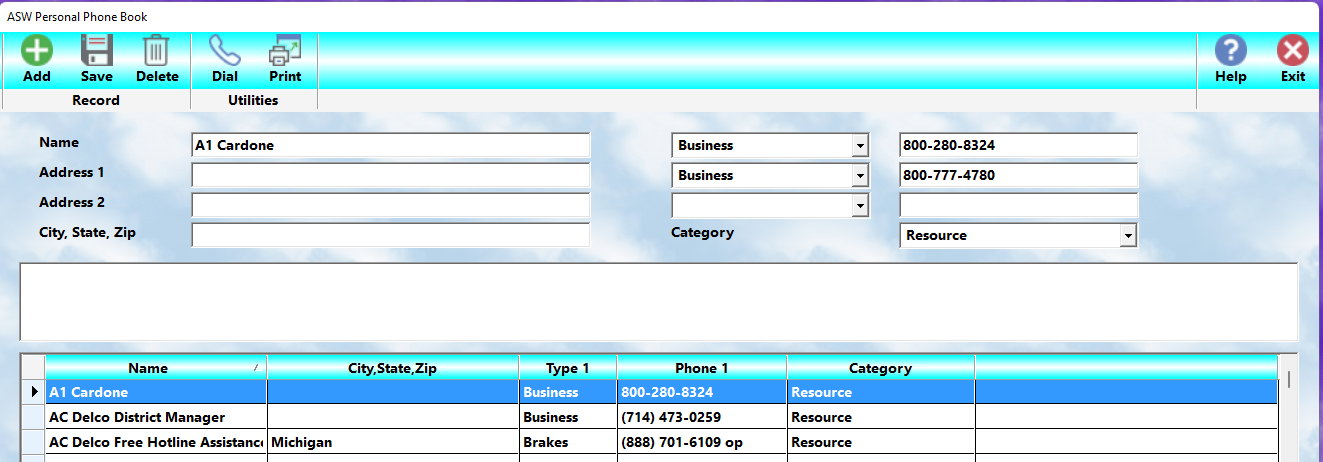Viewport: 1323px width, 462px height.
Task: Sort the list by Name column header
Action: [x=156, y=368]
